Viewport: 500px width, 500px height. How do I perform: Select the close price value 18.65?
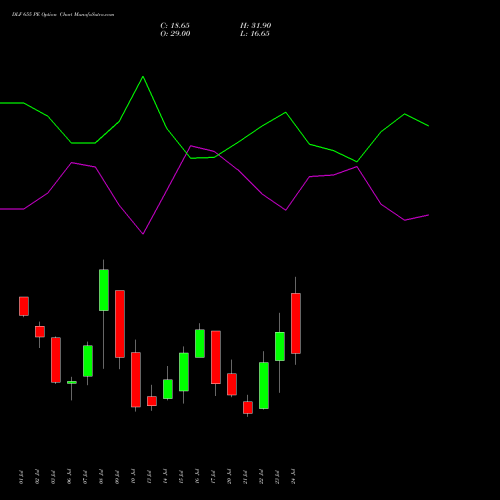click(180, 26)
